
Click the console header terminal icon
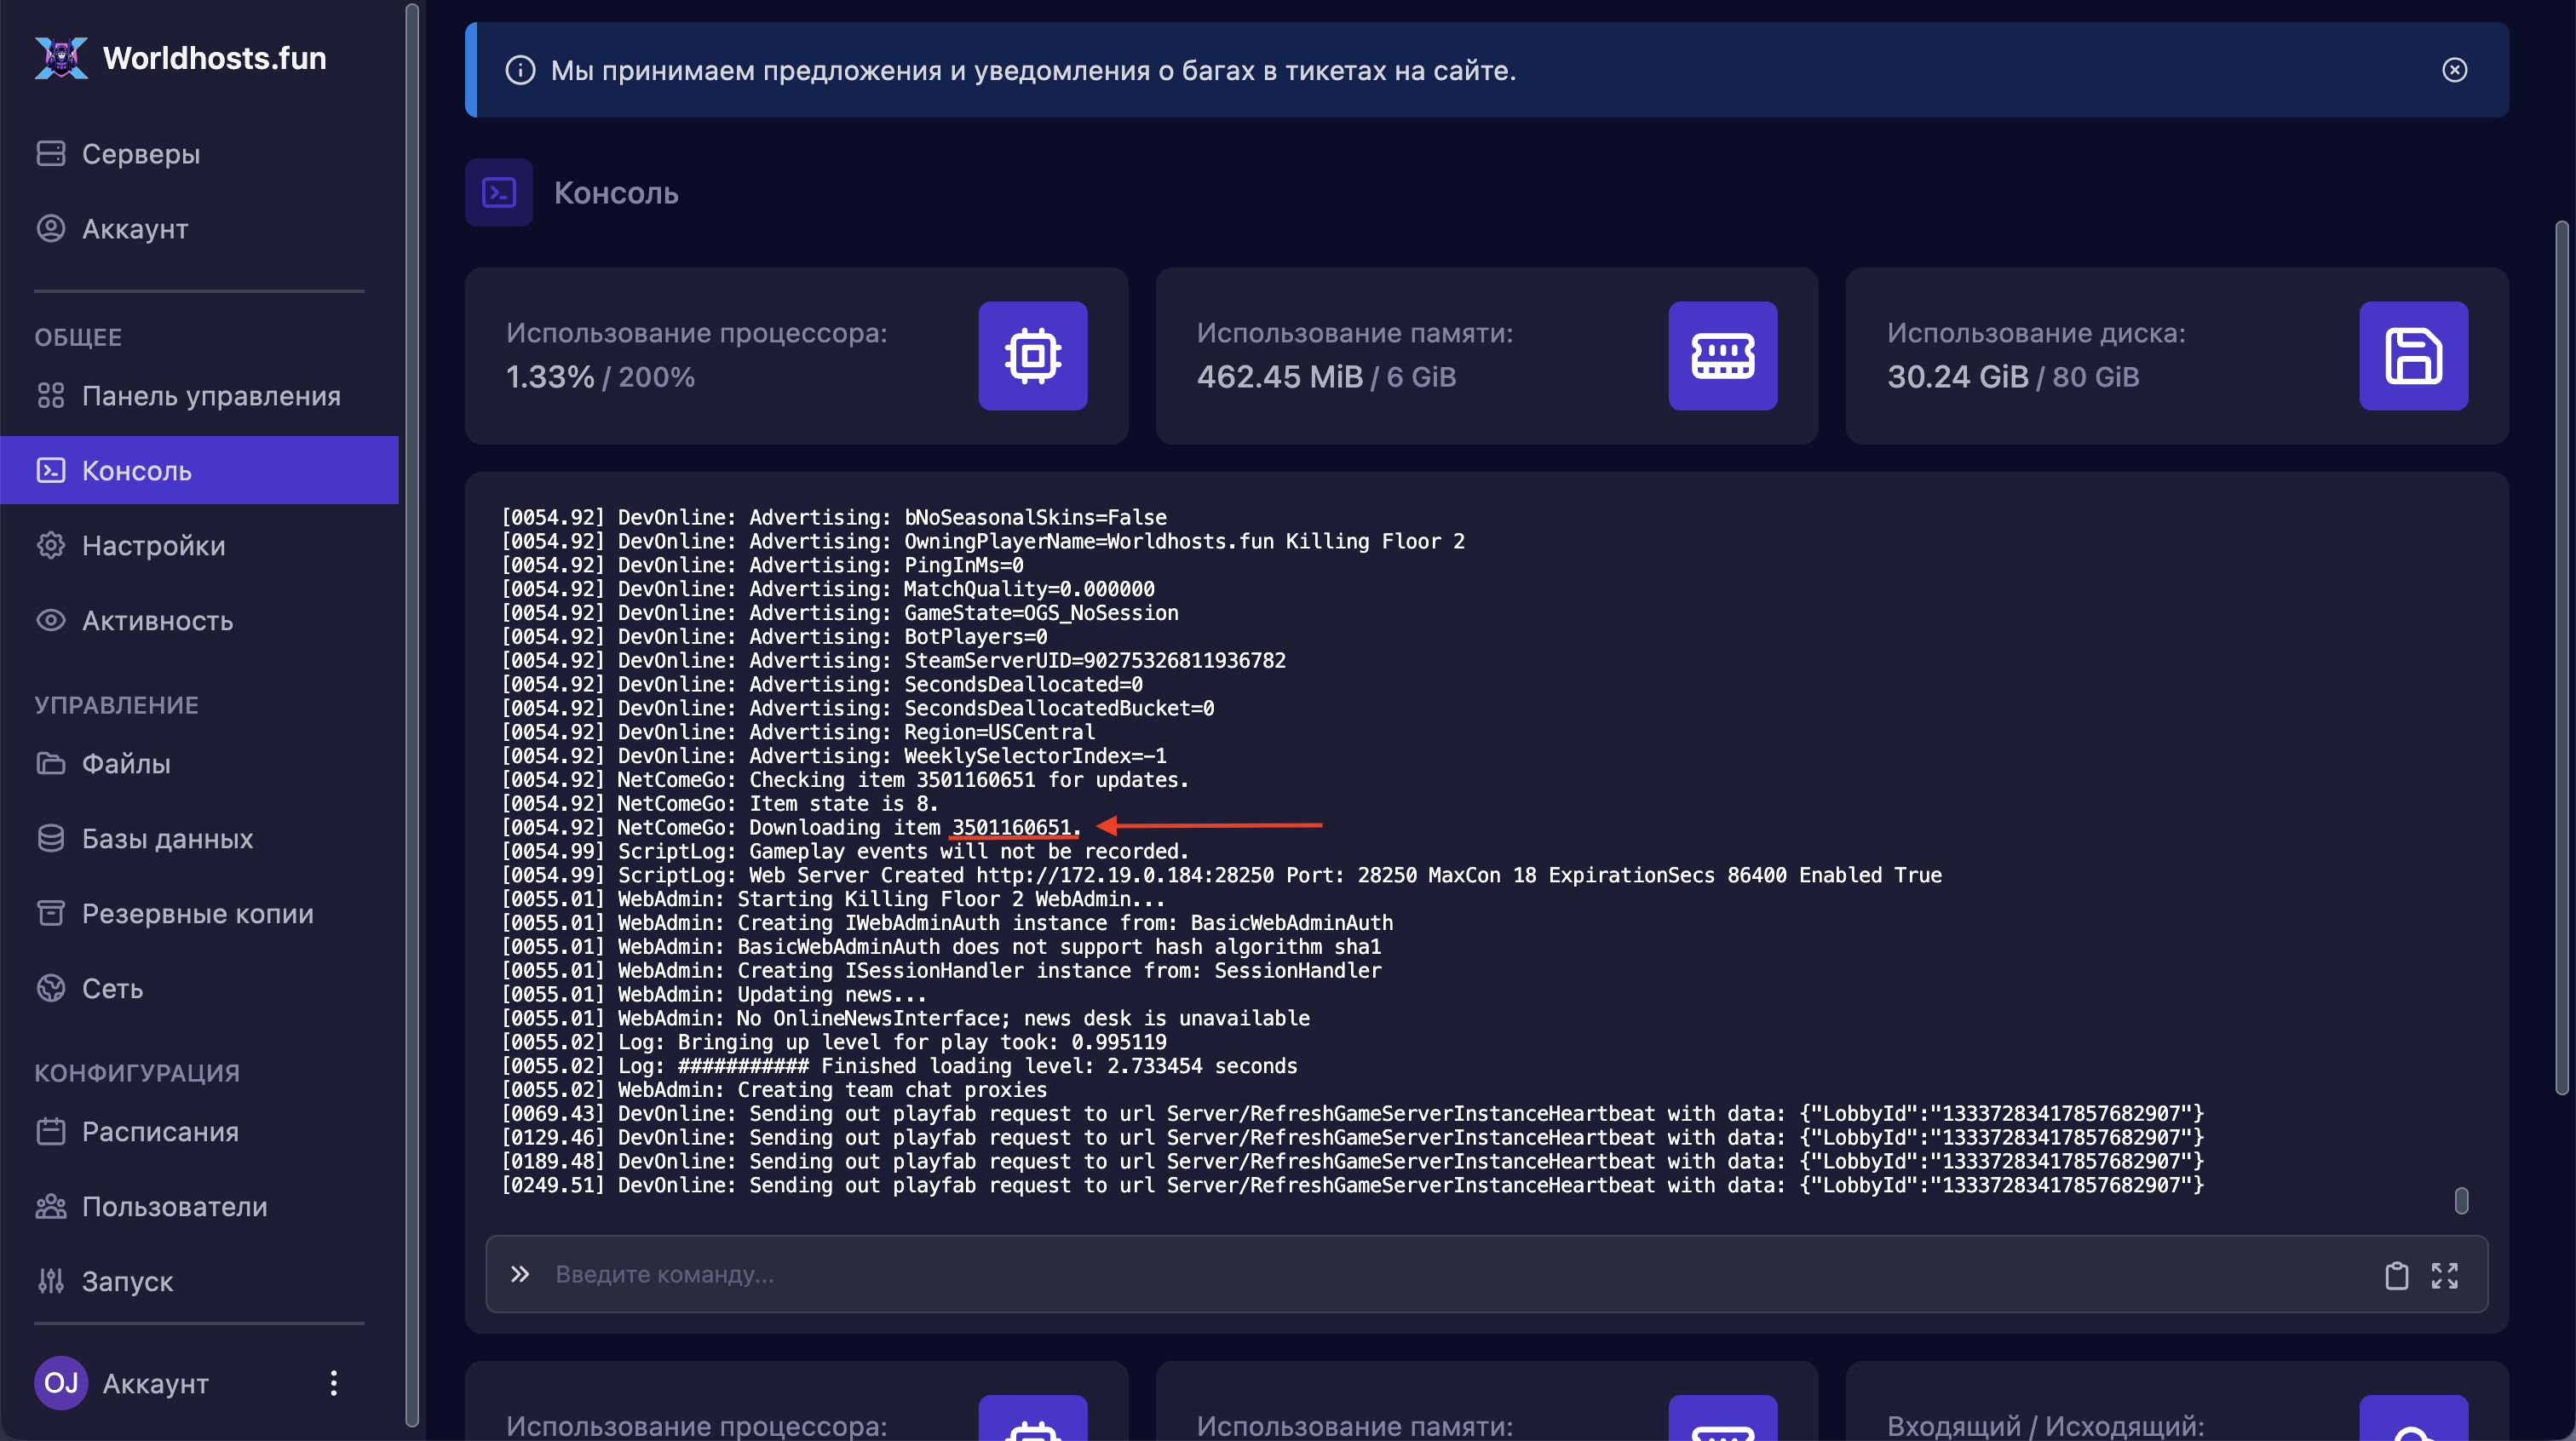click(499, 192)
